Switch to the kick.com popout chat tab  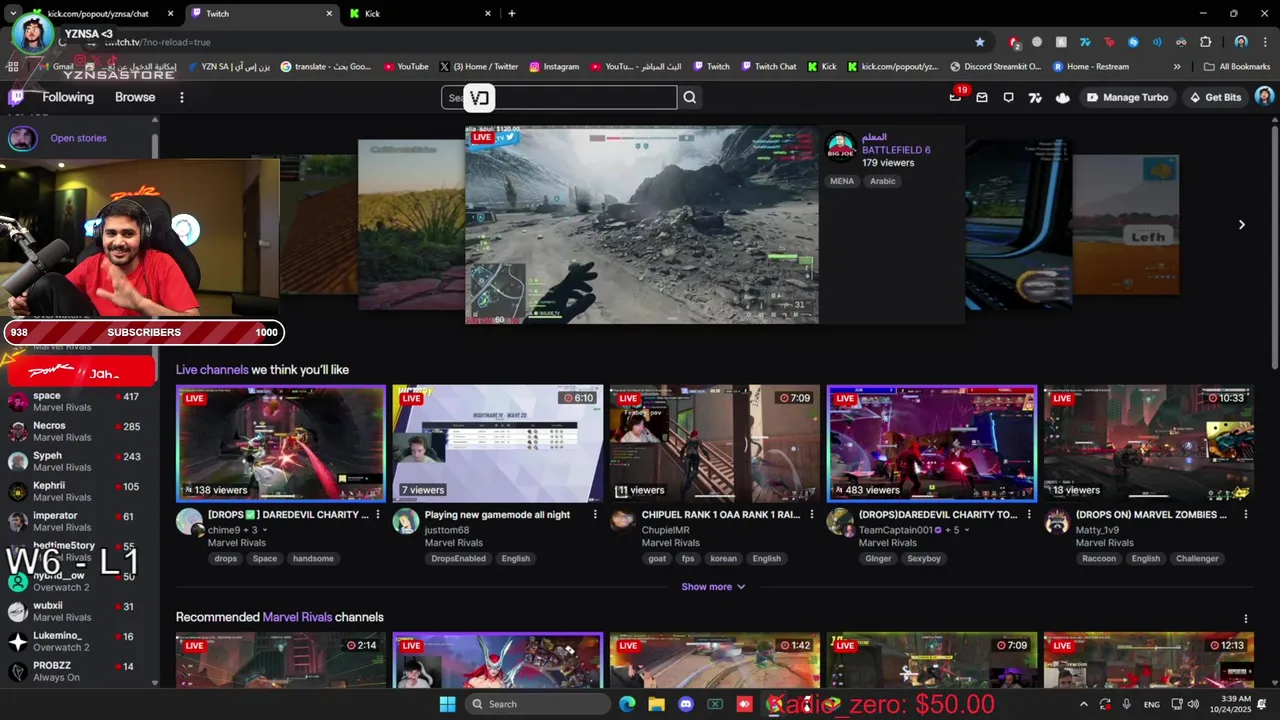coord(98,14)
